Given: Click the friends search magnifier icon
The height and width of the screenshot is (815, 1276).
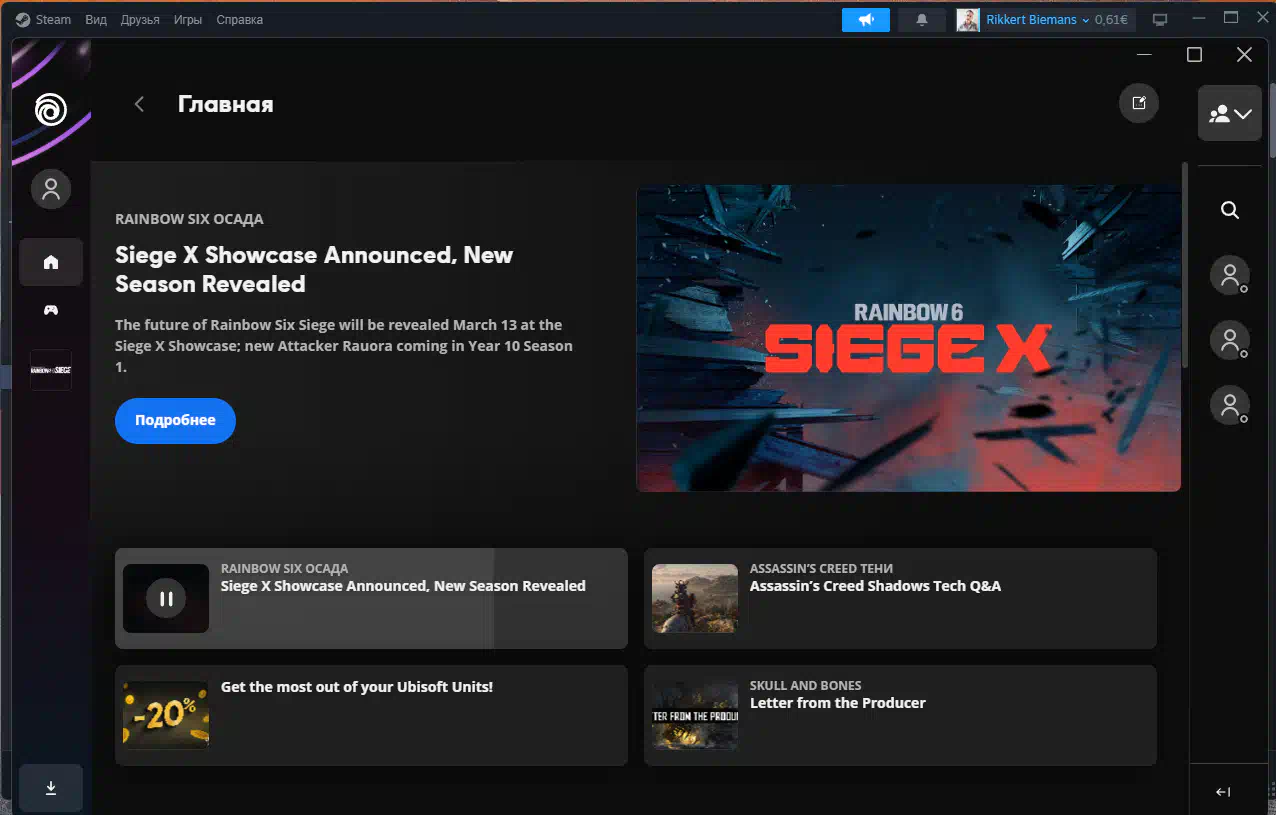Looking at the screenshot, I should pos(1230,210).
